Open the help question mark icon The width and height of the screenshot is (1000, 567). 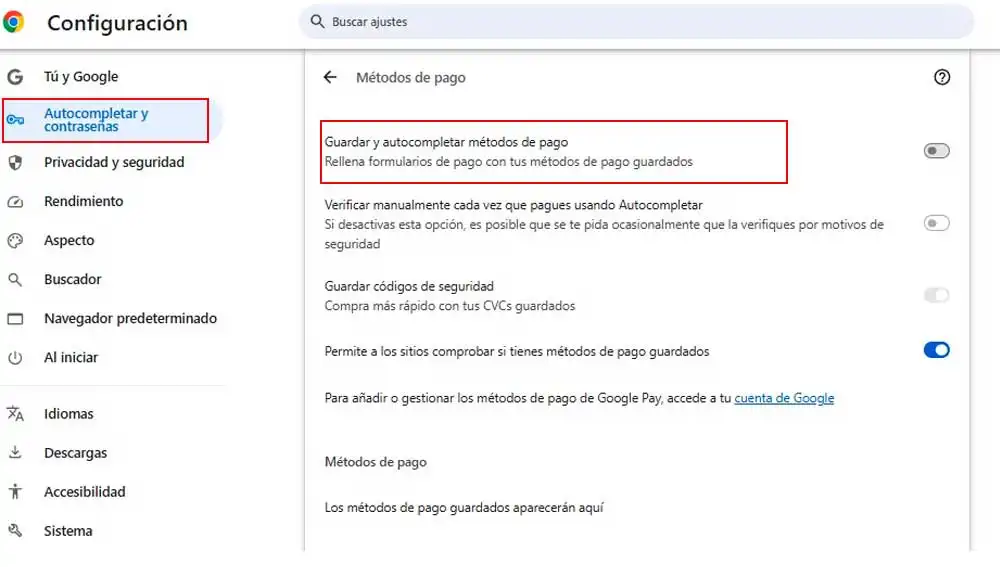(x=942, y=77)
